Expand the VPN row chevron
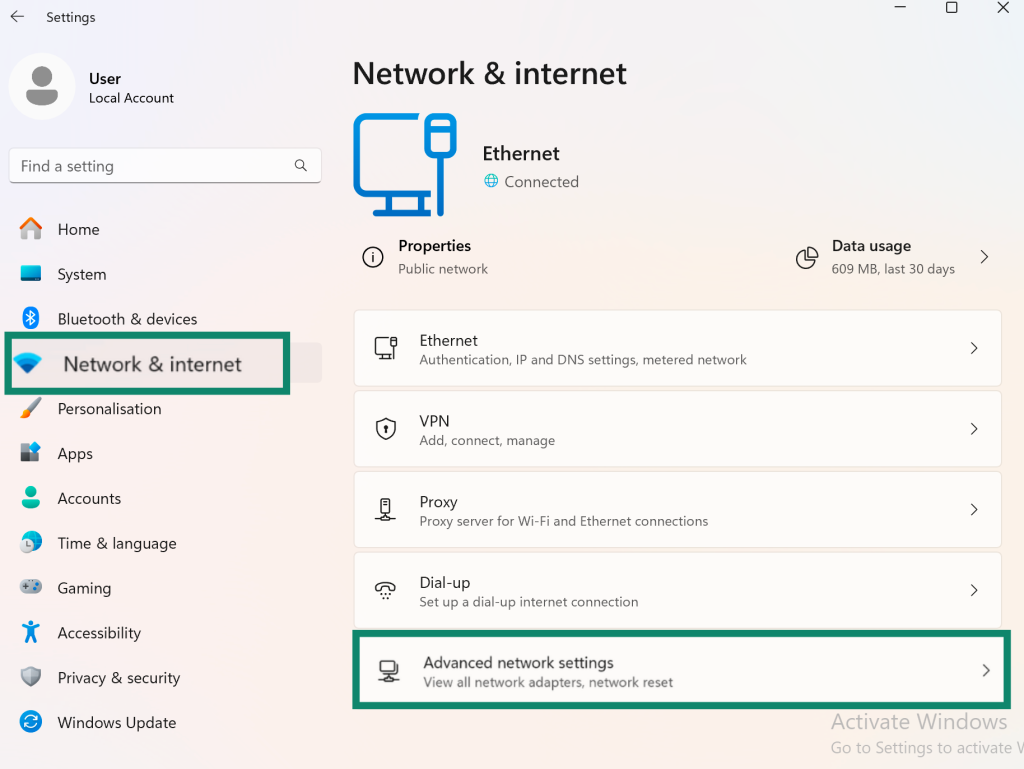Viewport: 1024px width, 769px height. click(973, 428)
